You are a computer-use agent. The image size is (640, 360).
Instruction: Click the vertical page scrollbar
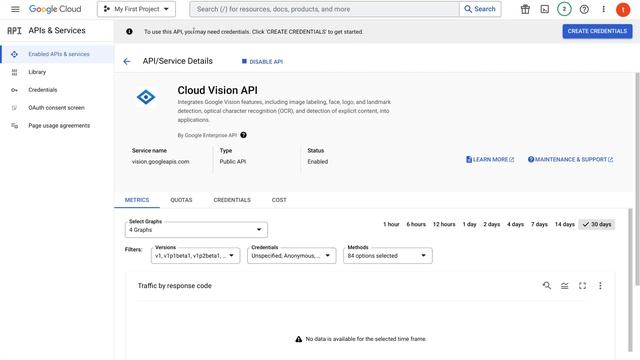point(637,179)
